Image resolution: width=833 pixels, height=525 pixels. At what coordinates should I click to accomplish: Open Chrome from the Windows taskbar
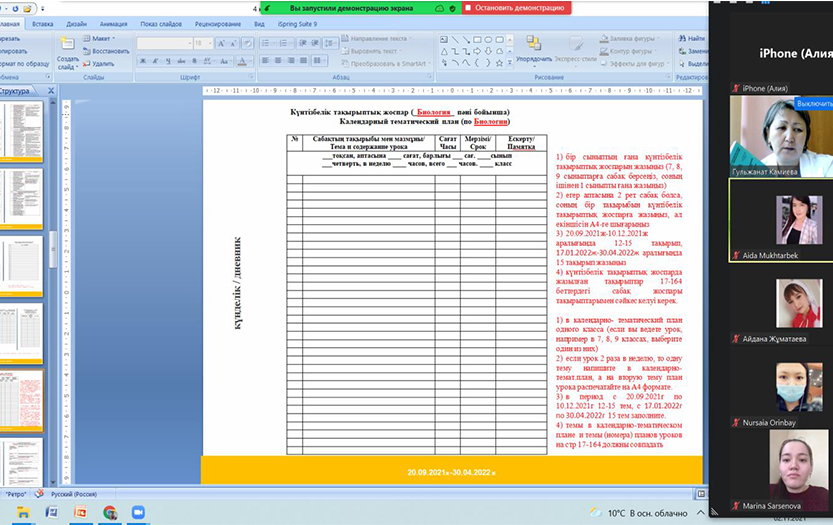(110, 513)
